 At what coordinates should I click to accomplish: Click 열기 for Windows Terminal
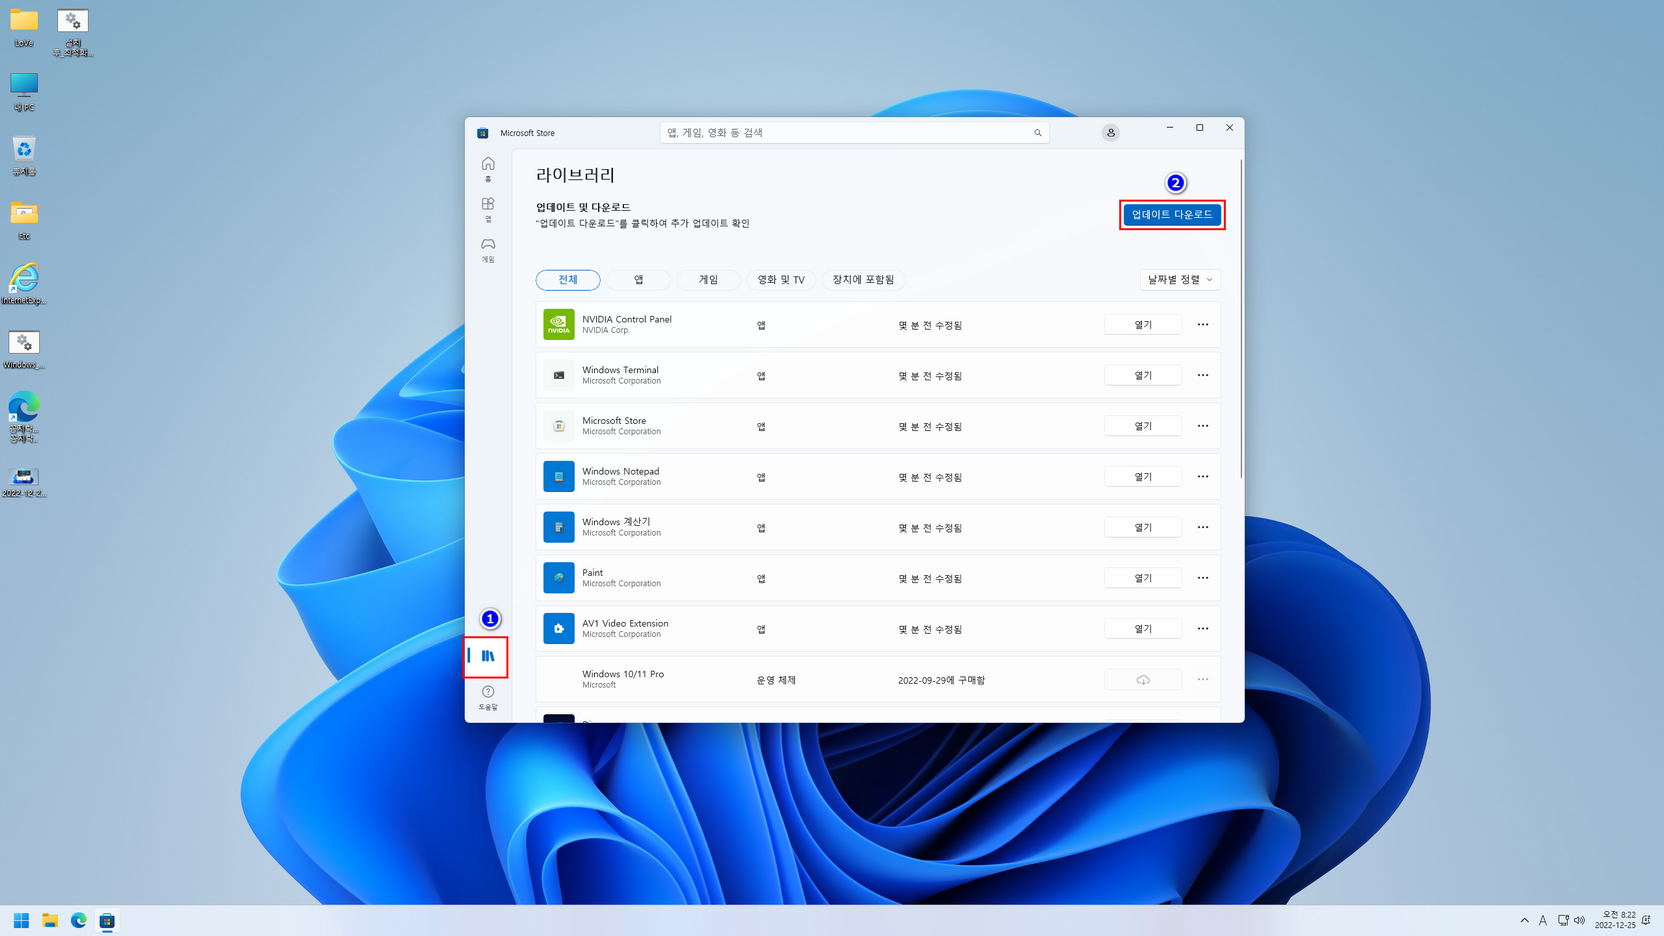pyautogui.click(x=1143, y=375)
